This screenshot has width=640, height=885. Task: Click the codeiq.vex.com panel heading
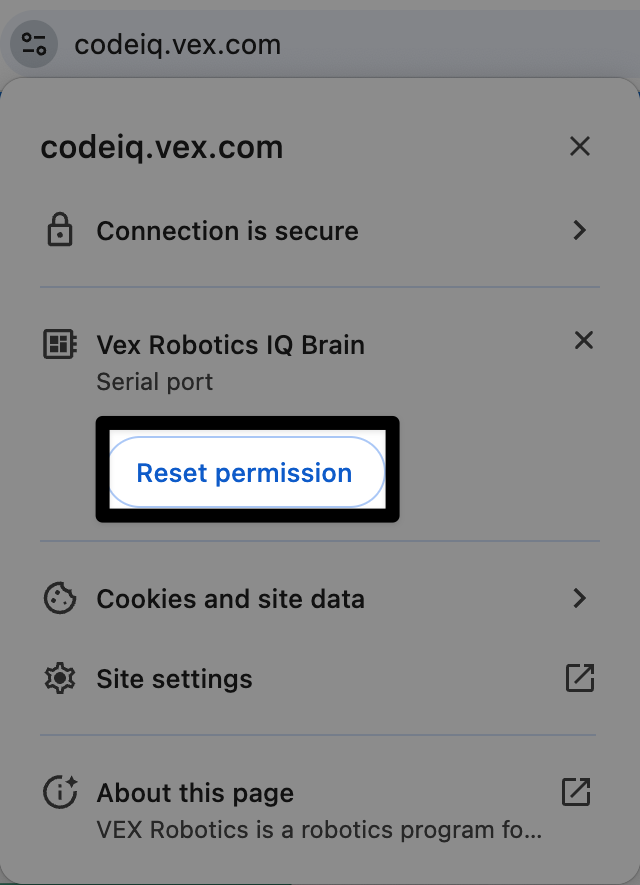(x=162, y=146)
